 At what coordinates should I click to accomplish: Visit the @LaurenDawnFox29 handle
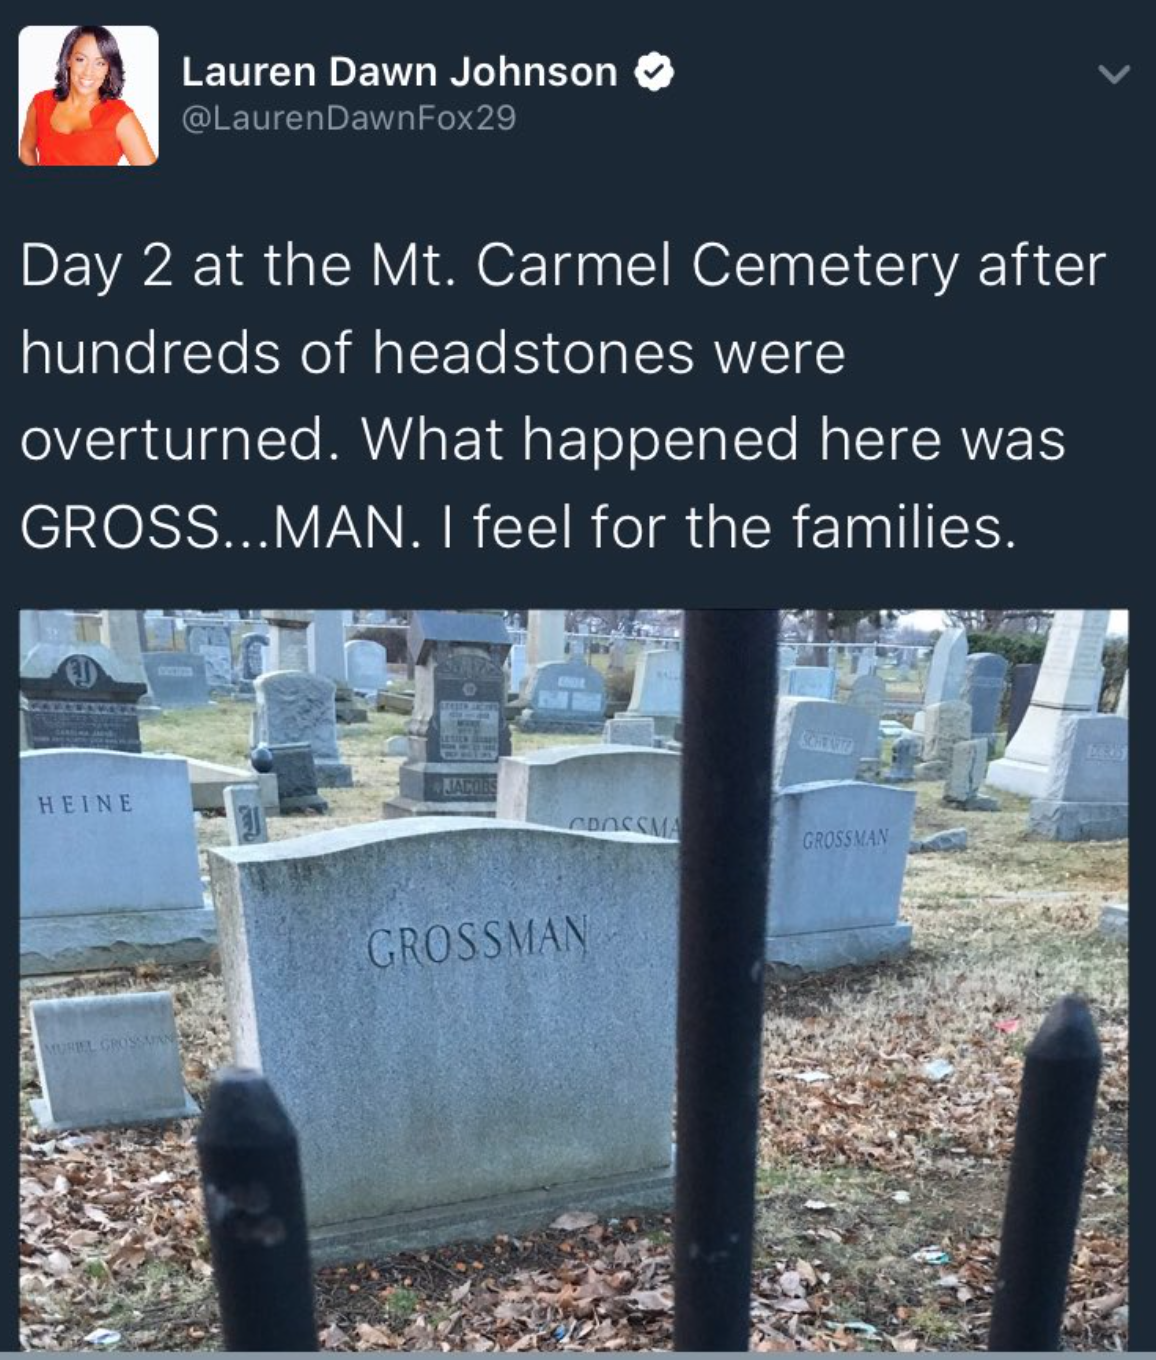pyautogui.click(x=348, y=118)
